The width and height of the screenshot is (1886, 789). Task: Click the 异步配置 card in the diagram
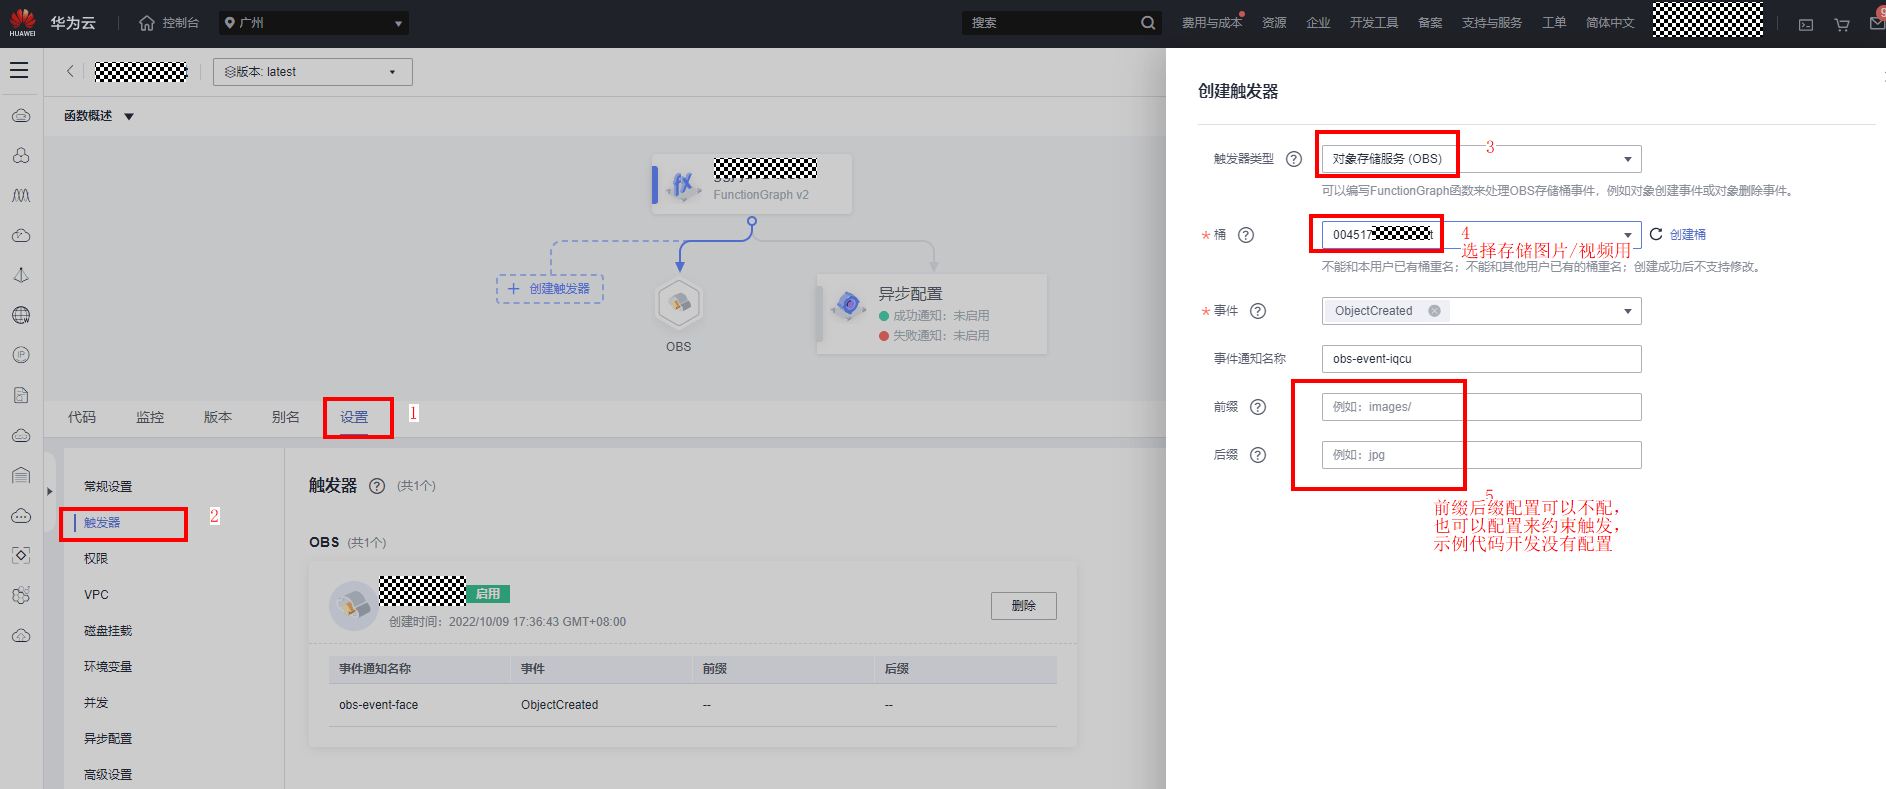click(x=932, y=314)
